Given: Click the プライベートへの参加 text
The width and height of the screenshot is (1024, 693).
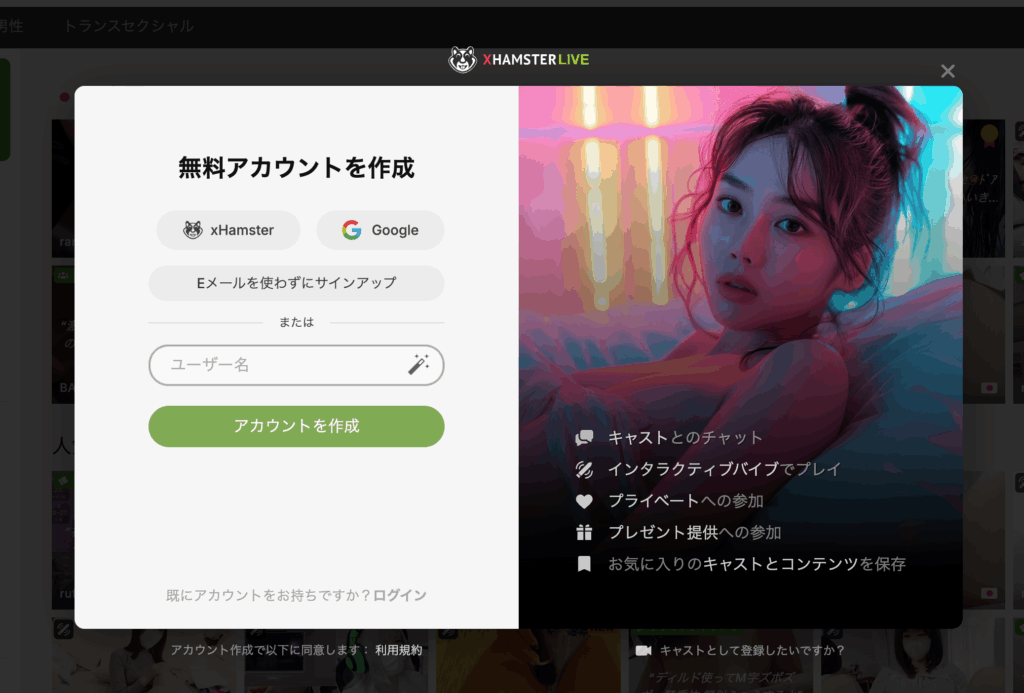Looking at the screenshot, I should [x=686, y=501].
